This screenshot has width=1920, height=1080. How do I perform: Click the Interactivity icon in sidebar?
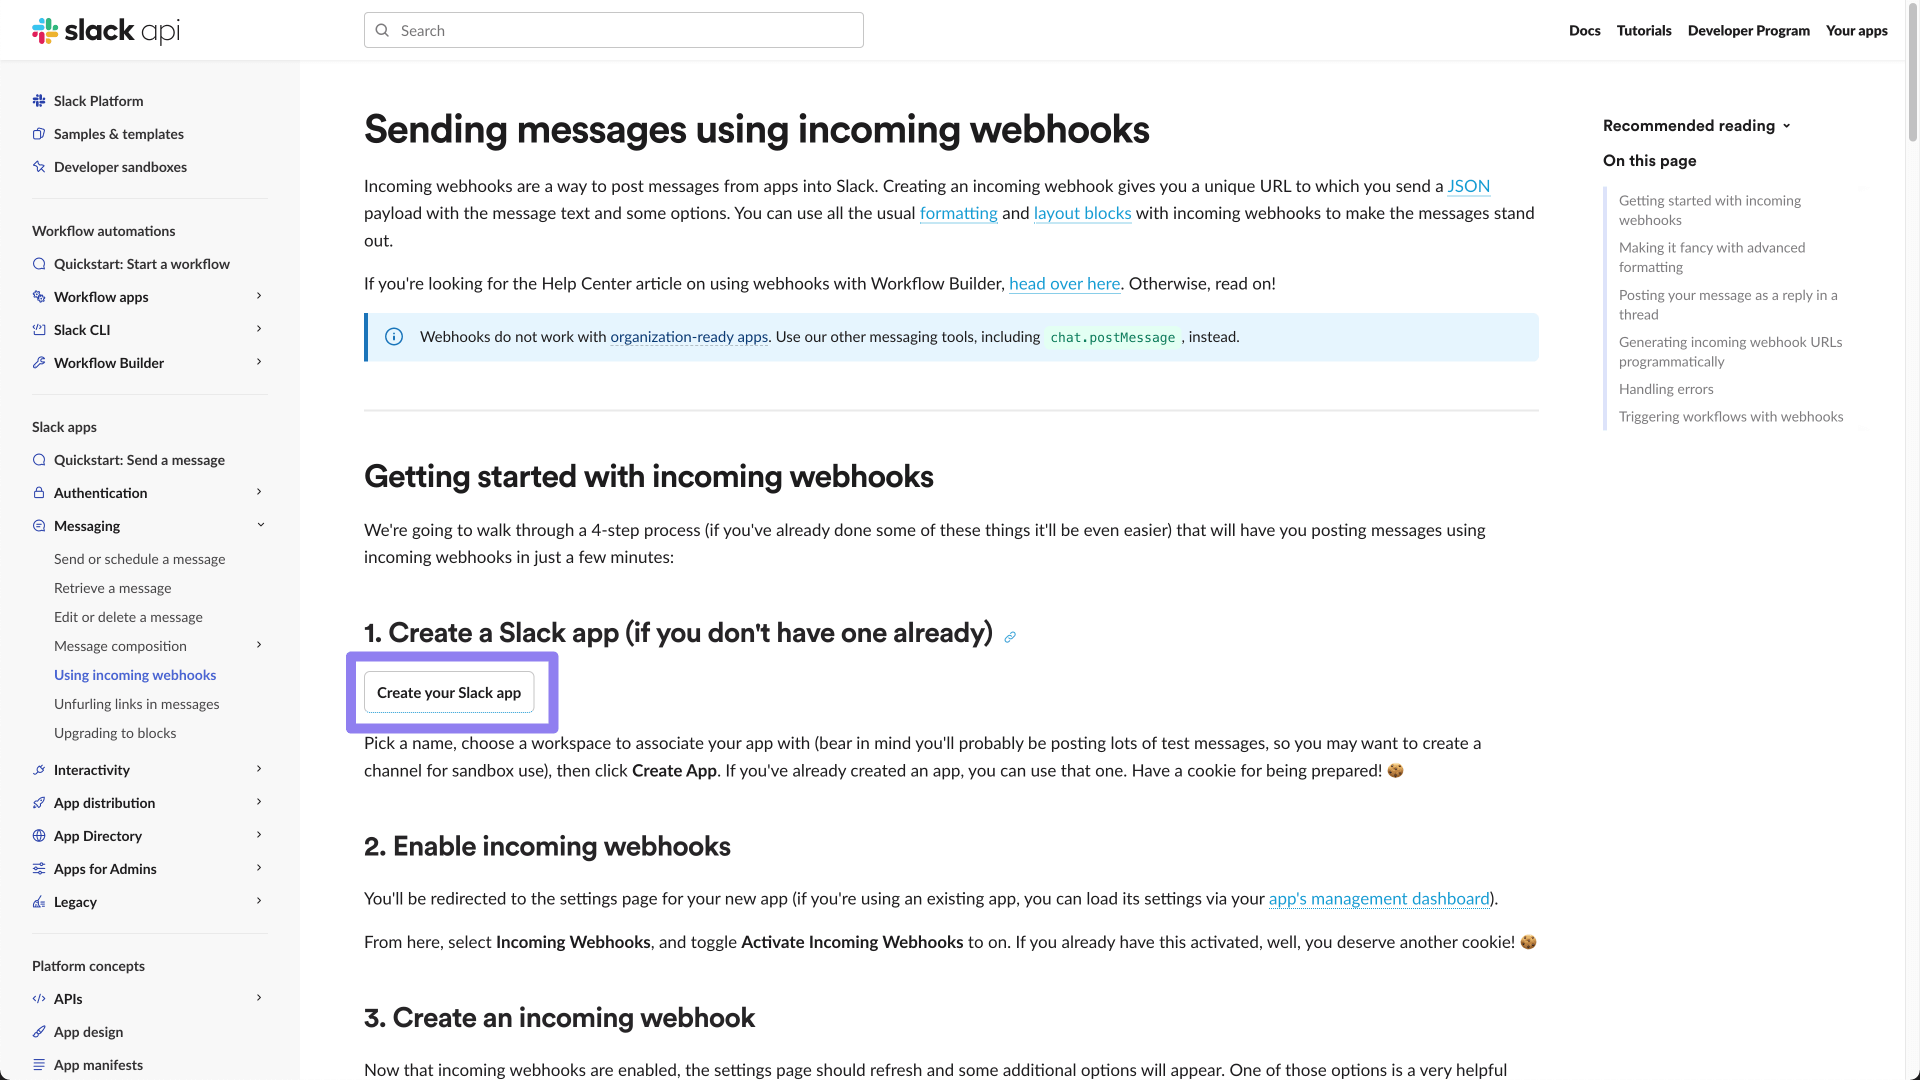pyautogui.click(x=38, y=769)
